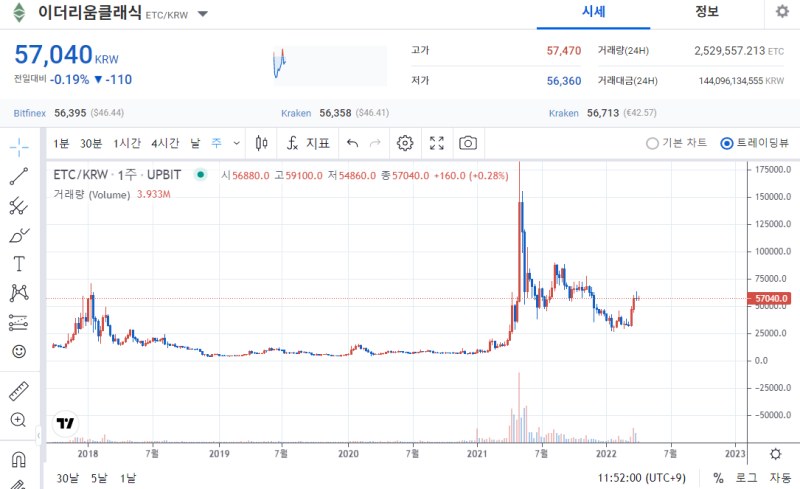Click the low price value 56,360
The height and width of the screenshot is (489, 800).
coord(564,81)
